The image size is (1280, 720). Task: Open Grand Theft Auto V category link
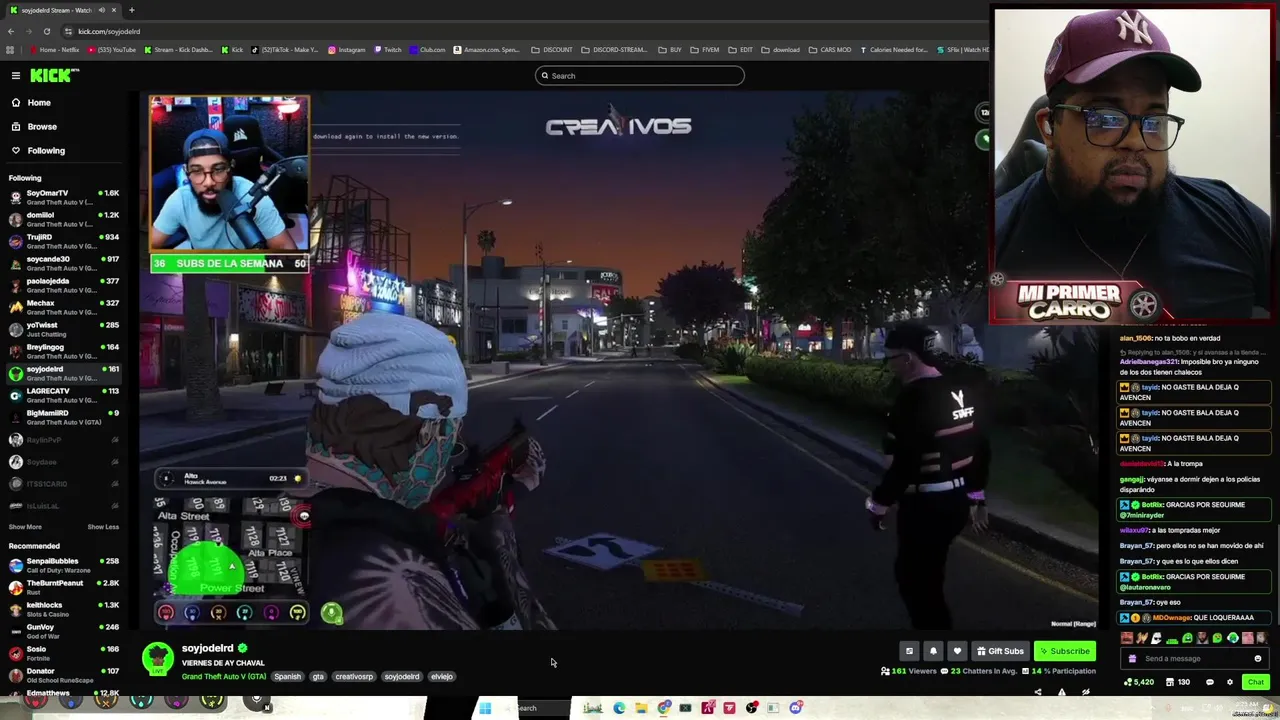(x=224, y=677)
